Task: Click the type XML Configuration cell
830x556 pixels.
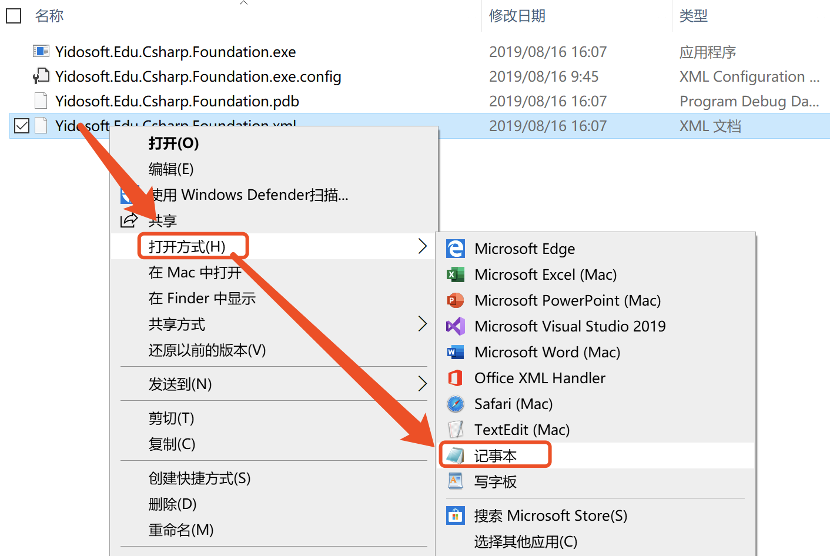Action: 750,76
